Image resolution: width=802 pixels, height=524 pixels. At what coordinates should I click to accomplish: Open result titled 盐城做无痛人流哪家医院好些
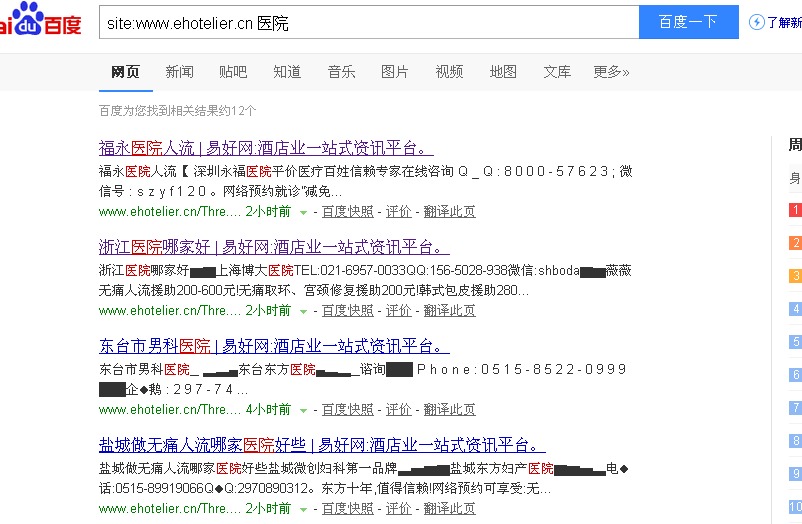(322, 445)
